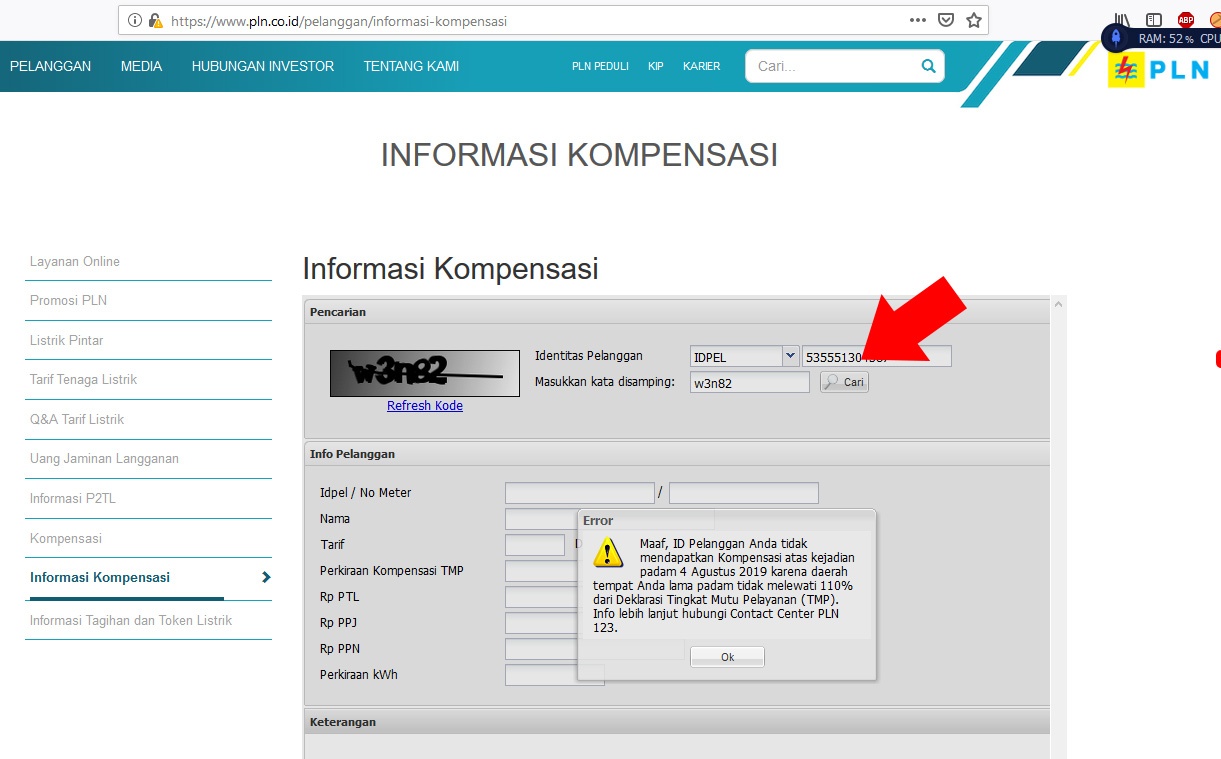
Task: Open the PELANGGAN menu
Action: (50, 66)
